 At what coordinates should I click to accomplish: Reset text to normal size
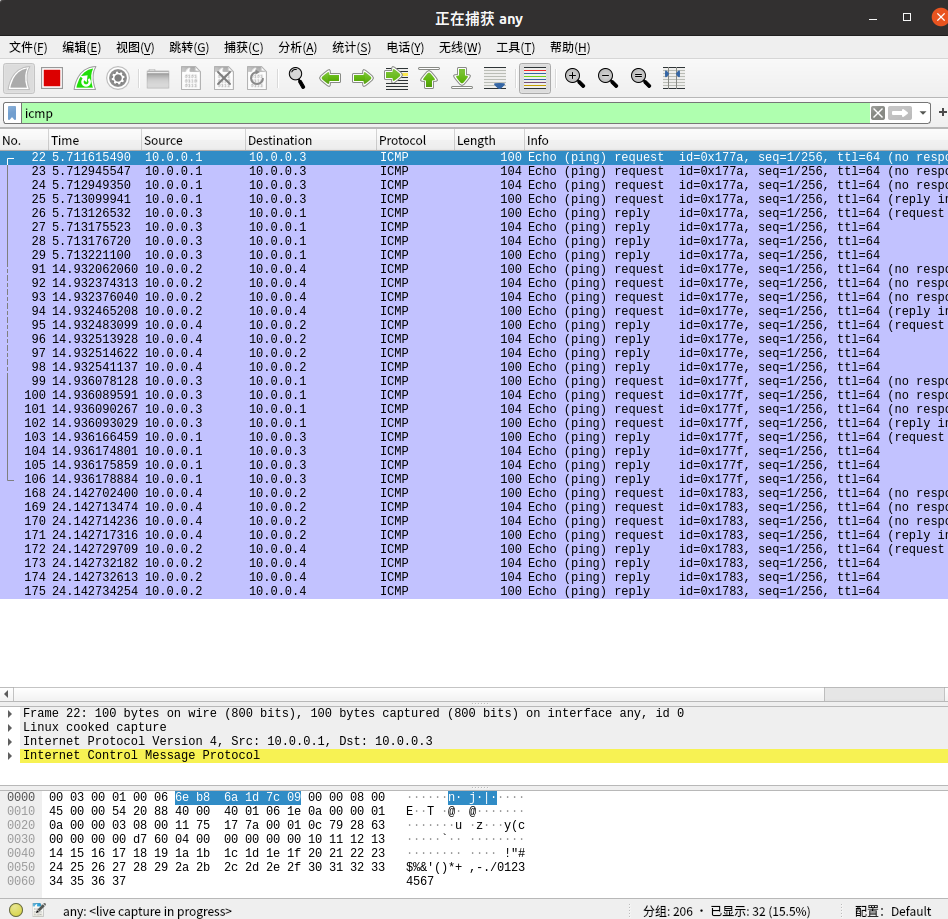(x=640, y=79)
